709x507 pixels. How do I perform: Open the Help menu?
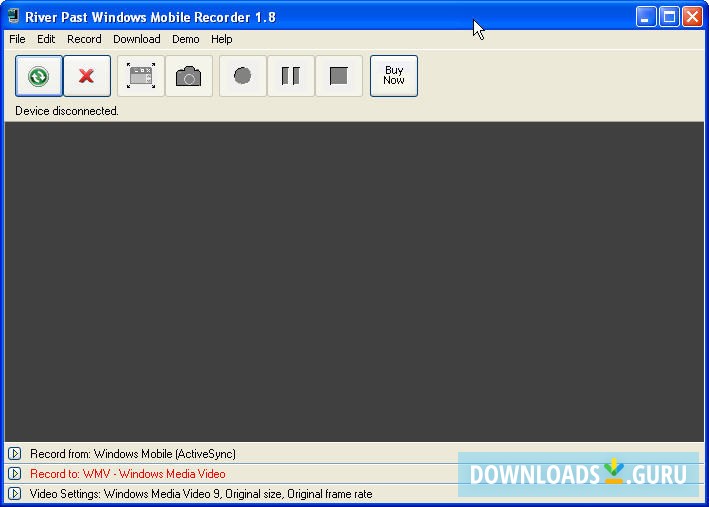coord(222,39)
